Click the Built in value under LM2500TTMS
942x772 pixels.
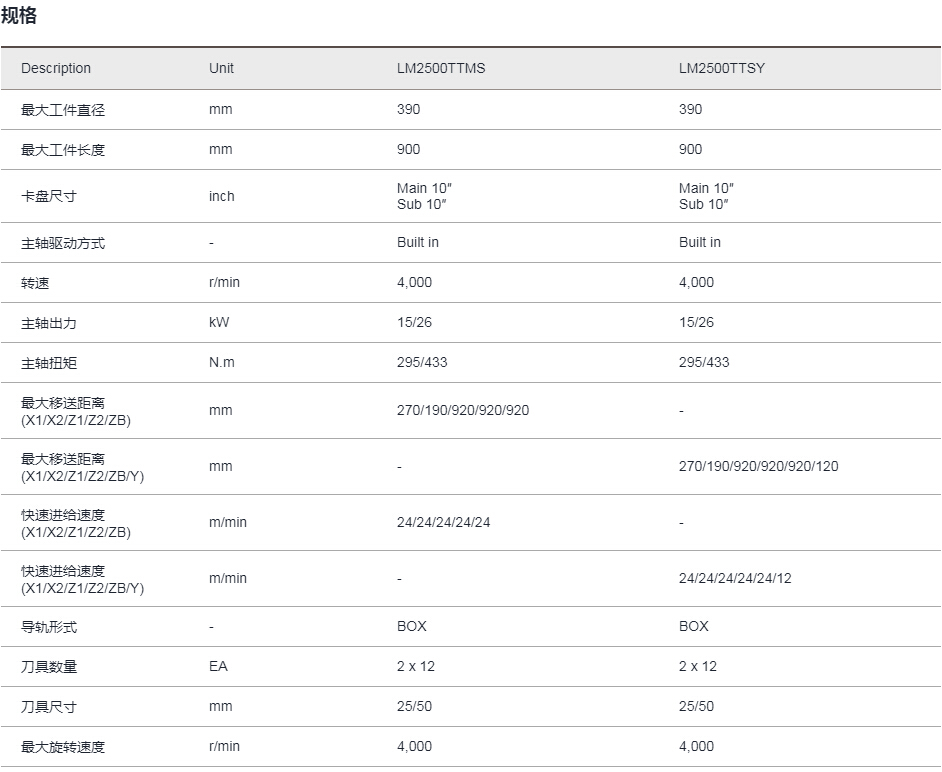(x=418, y=242)
